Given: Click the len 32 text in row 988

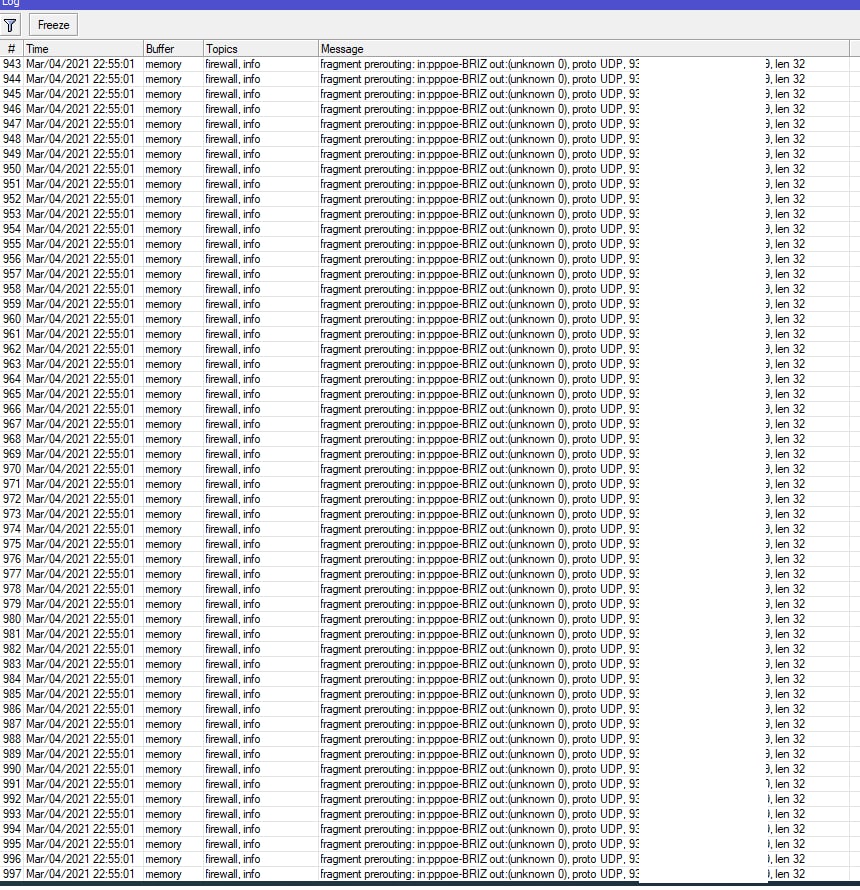Looking at the screenshot, I should point(790,739).
